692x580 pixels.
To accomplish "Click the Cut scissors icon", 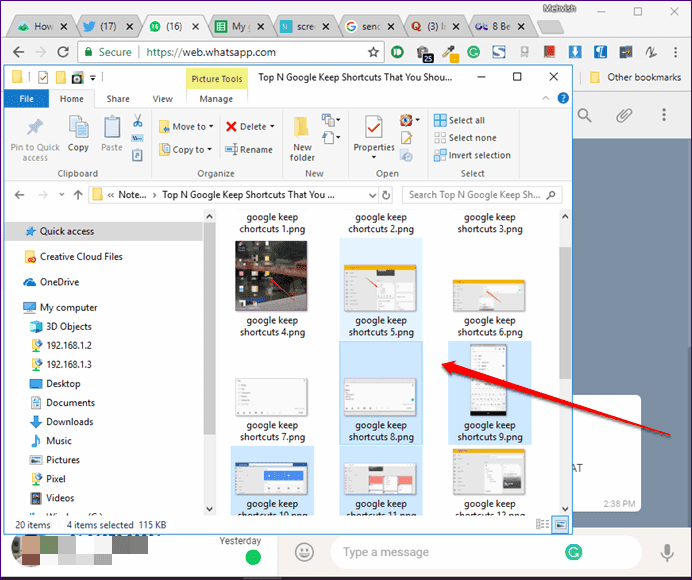I will (x=137, y=122).
